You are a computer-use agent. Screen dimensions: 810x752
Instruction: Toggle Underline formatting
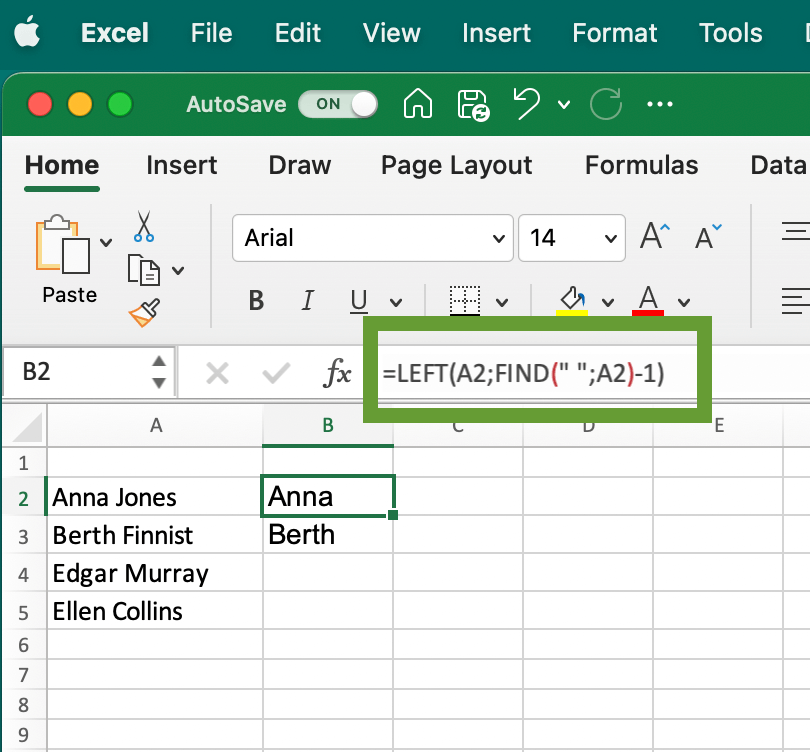point(359,301)
